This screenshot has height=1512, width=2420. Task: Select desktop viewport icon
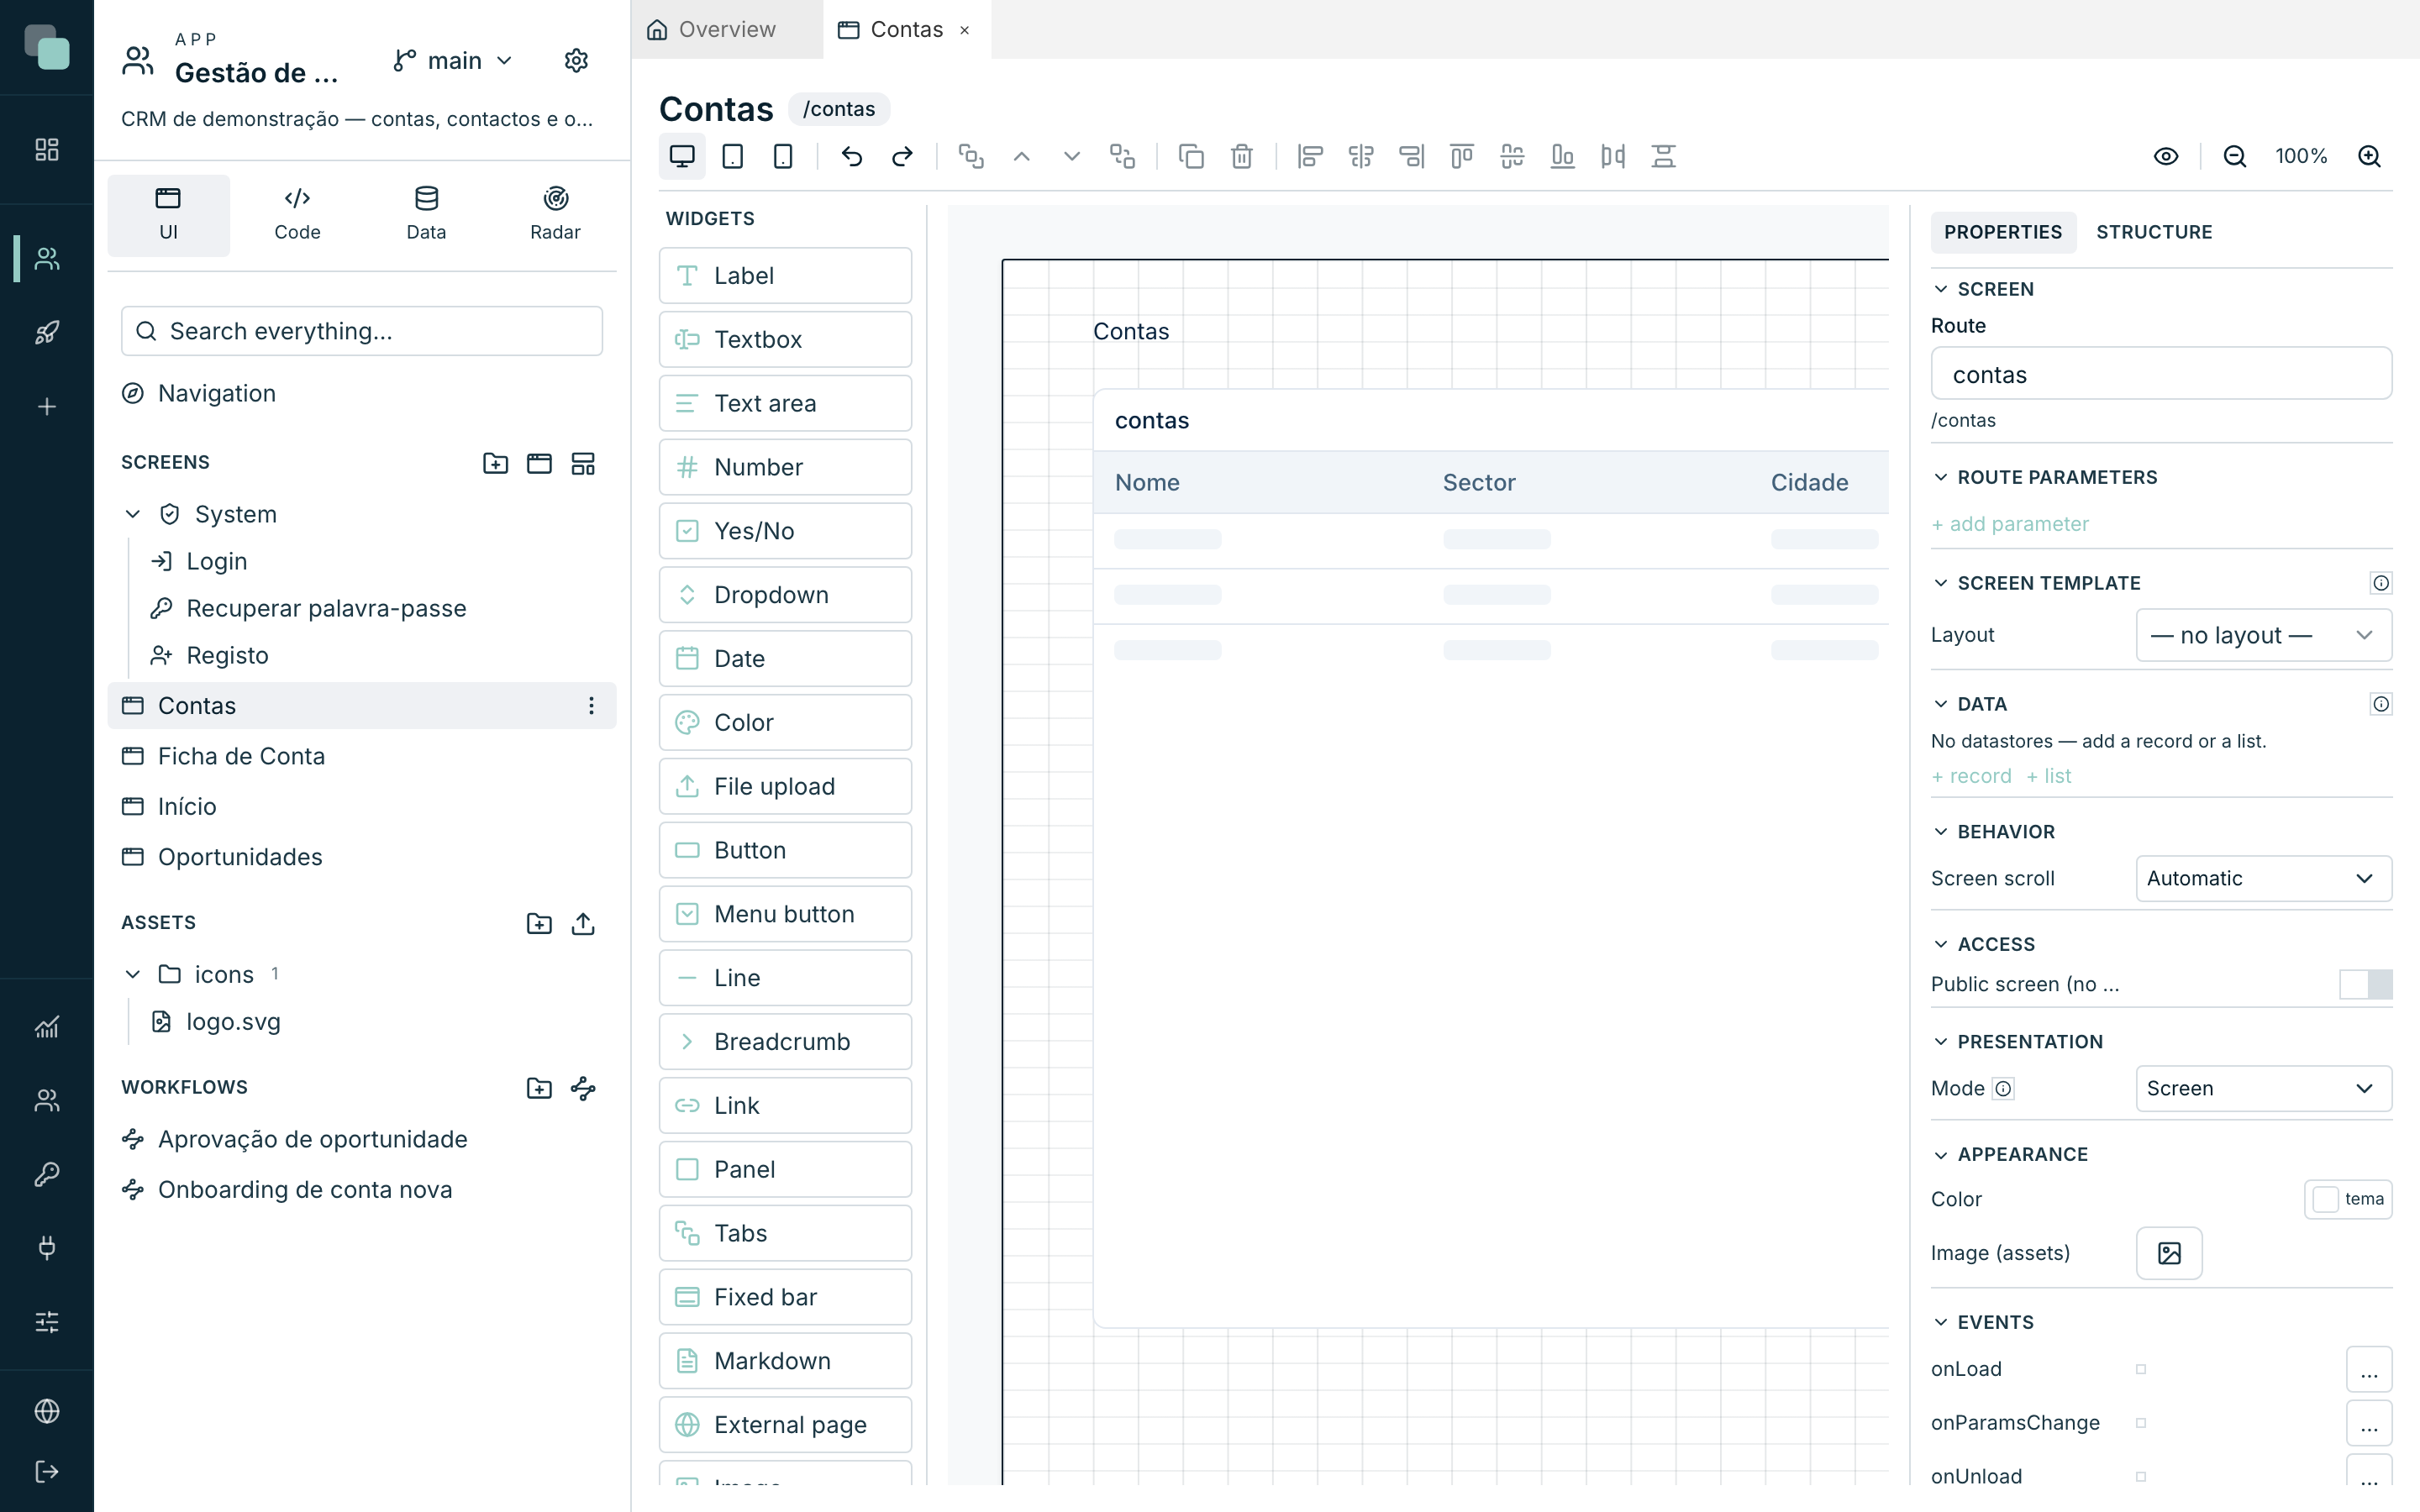pyautogui.click(x=682, y=156)
